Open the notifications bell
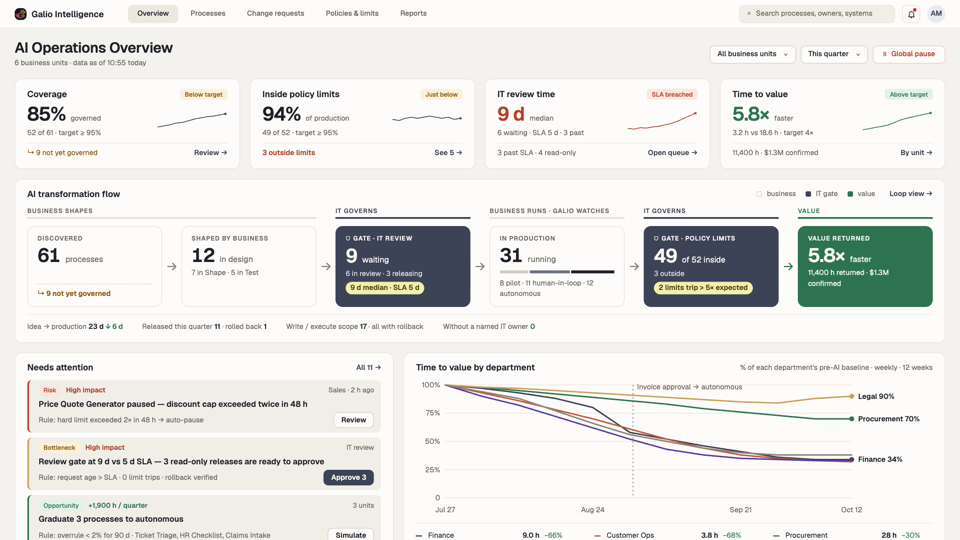Screen dimensions: 960x540 point(911,13)
